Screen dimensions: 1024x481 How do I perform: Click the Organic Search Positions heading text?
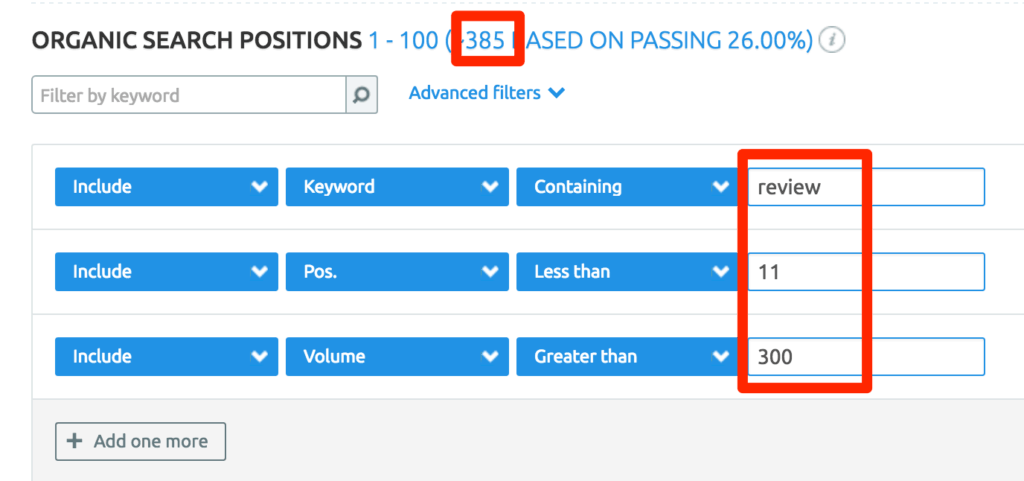pyautogui.click(x=197, y=41)
